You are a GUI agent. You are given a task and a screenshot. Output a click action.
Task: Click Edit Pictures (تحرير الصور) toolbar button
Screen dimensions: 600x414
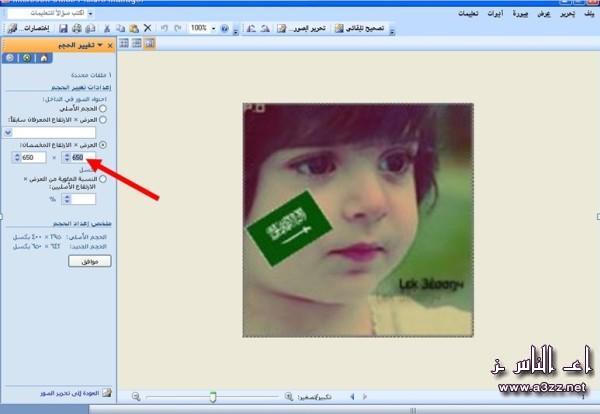[302, 28]
